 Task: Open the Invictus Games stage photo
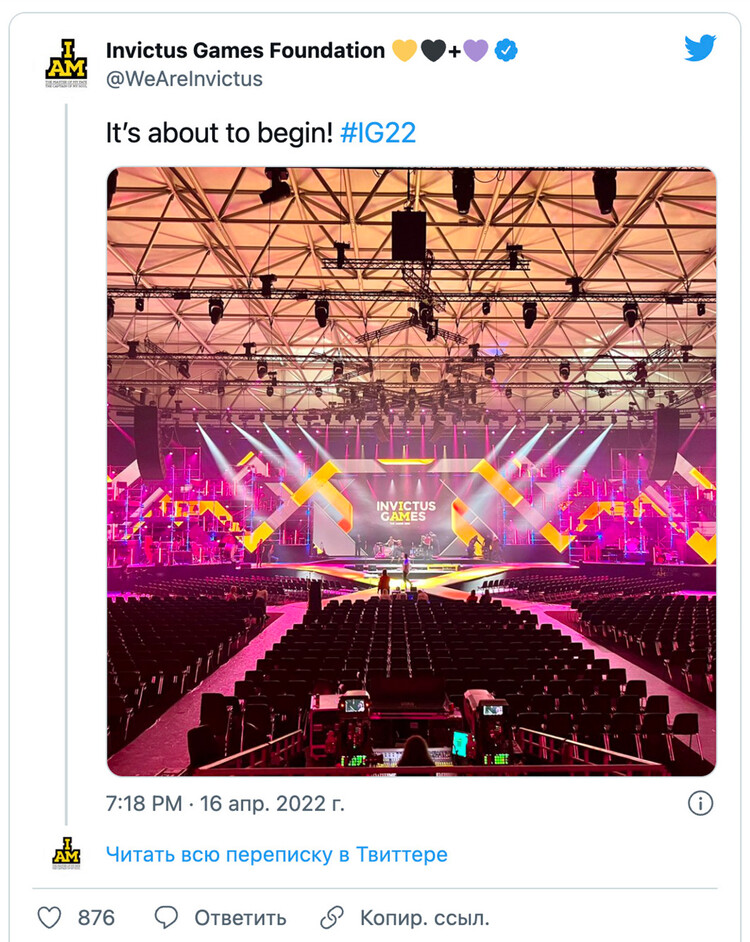tap(411, 471)
